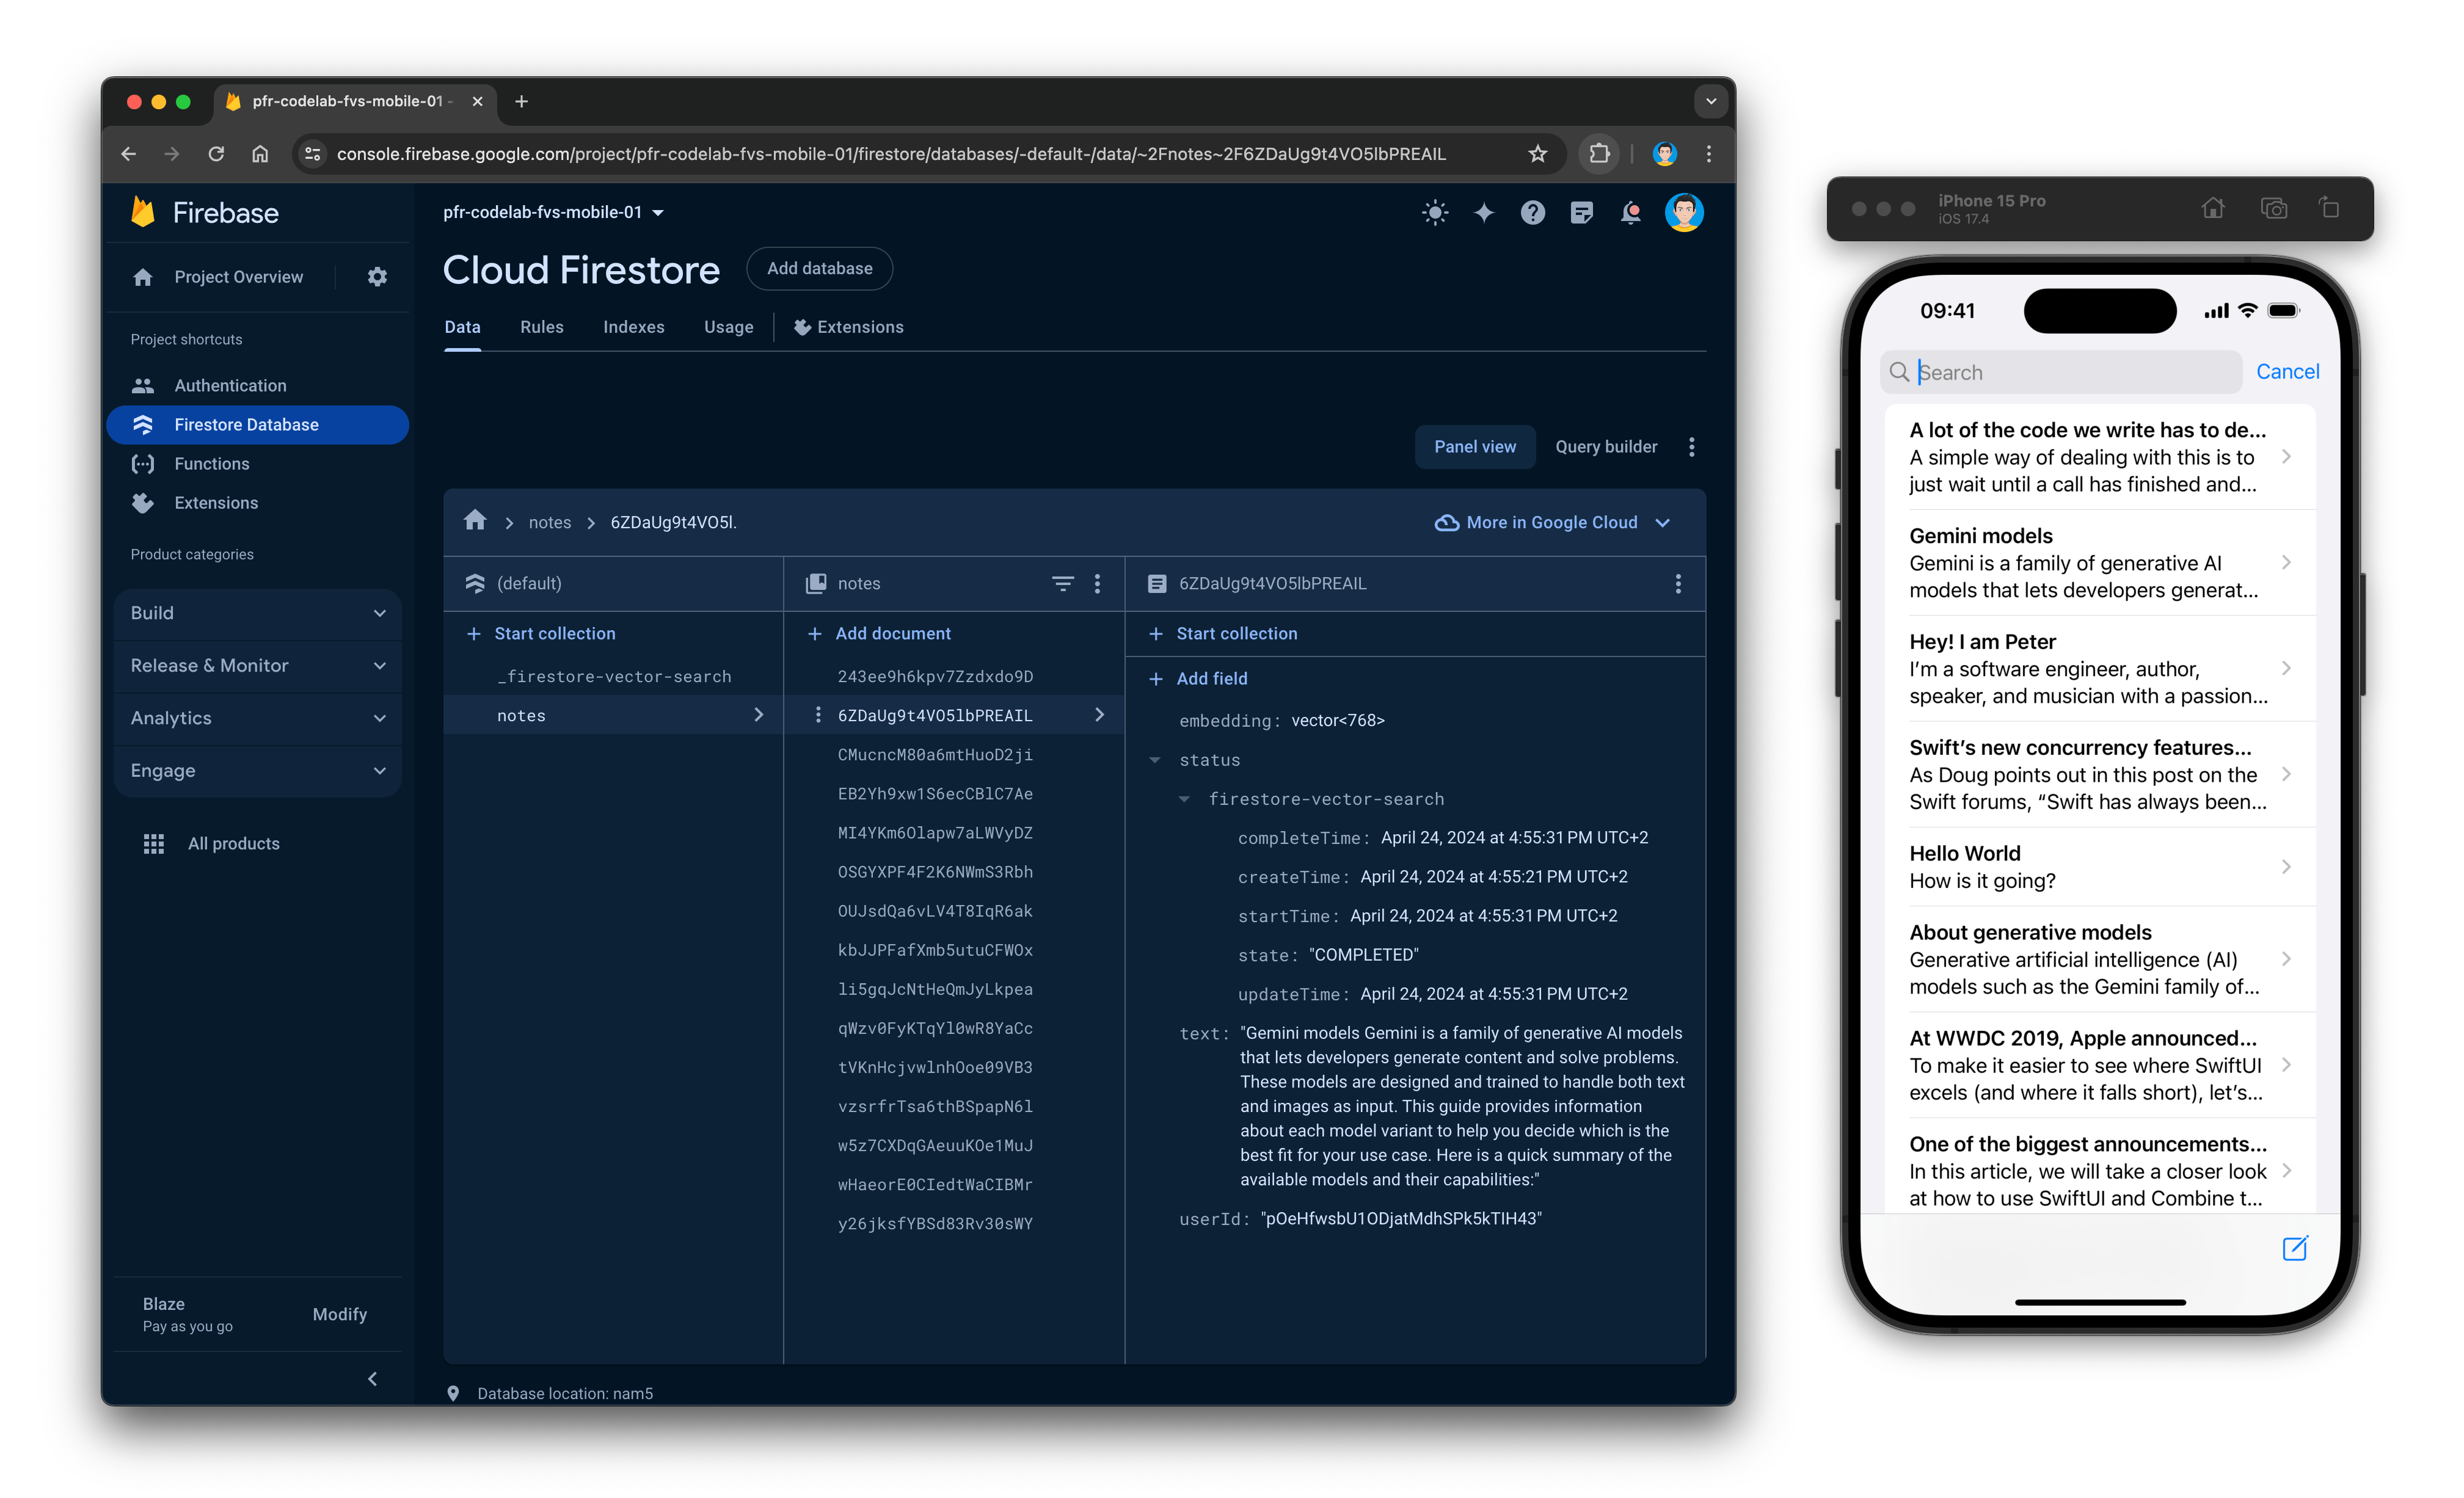
Task: Toggle the Panel view button
Action: [x=1475, y=445]
